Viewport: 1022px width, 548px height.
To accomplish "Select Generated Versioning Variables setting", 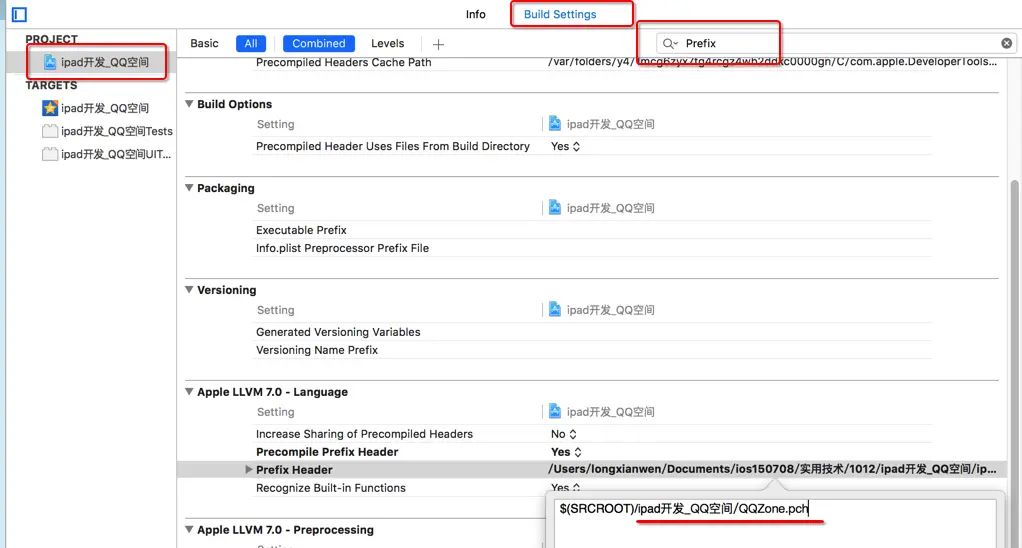I will (338, 332).
